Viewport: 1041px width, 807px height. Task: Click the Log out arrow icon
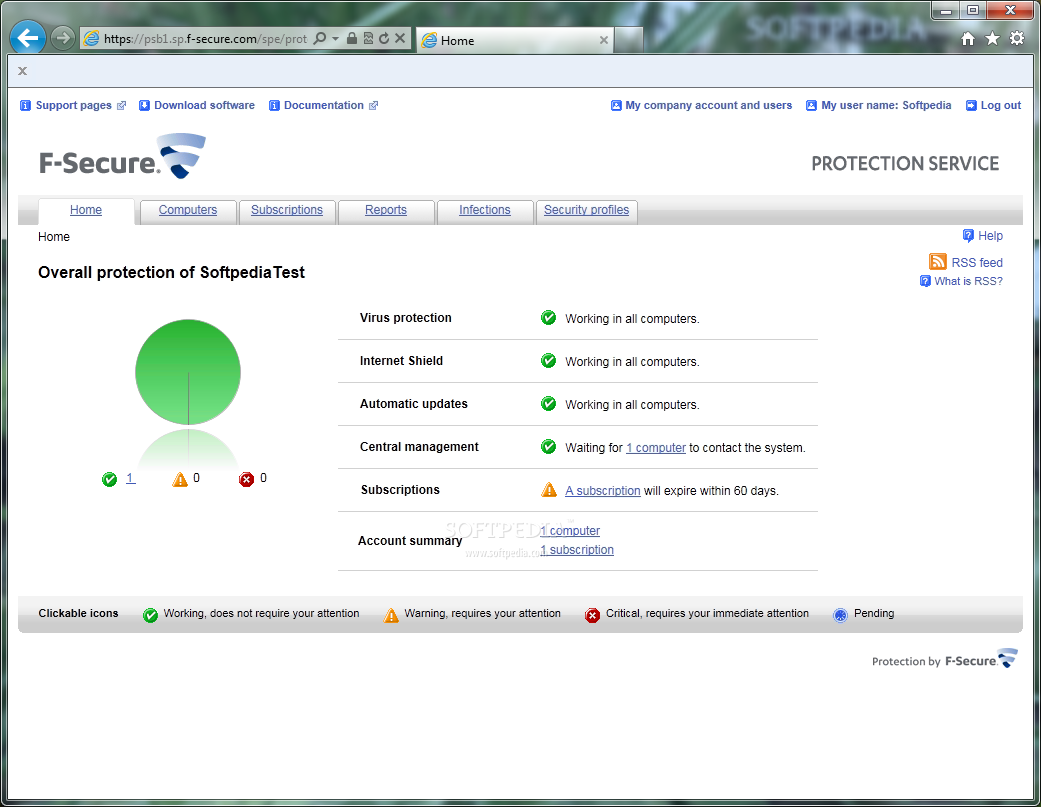pyautogui.click(x=971, y=106)
